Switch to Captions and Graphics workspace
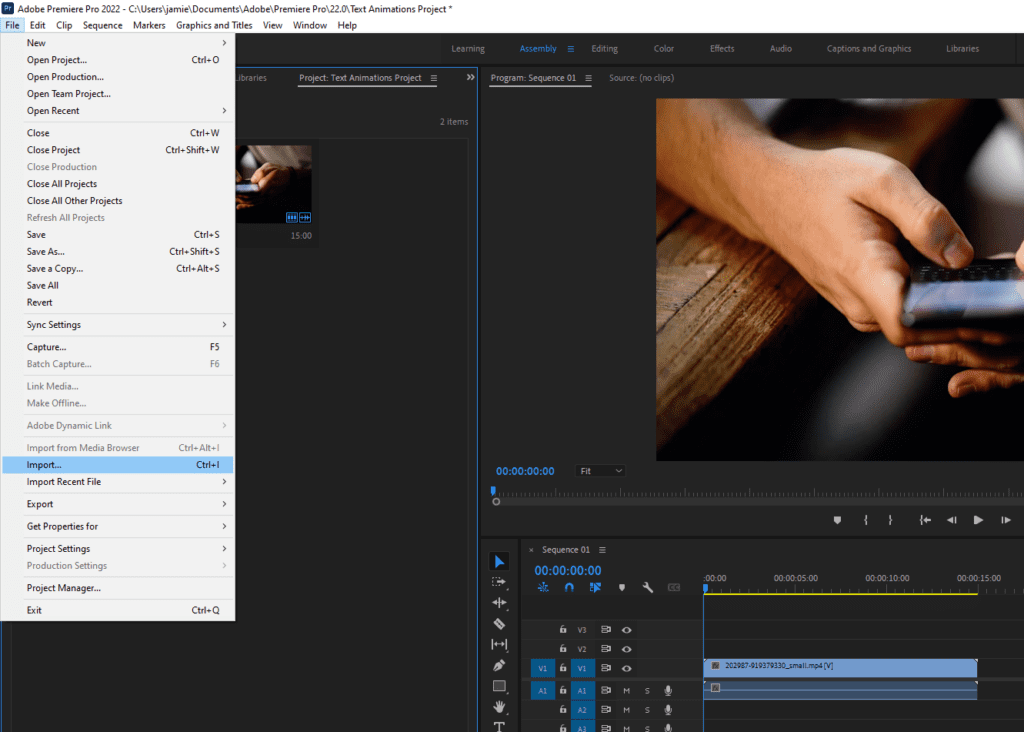The height and width of the screenshot is (732, 1024). 869,49
